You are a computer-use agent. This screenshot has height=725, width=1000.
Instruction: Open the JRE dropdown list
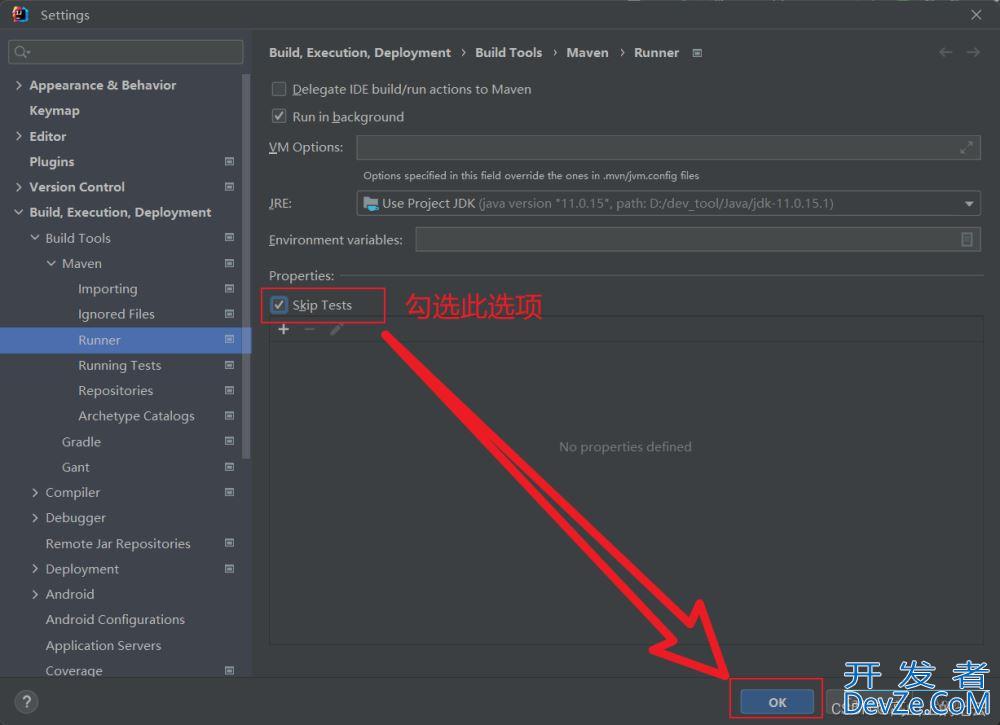pos(969,203)
